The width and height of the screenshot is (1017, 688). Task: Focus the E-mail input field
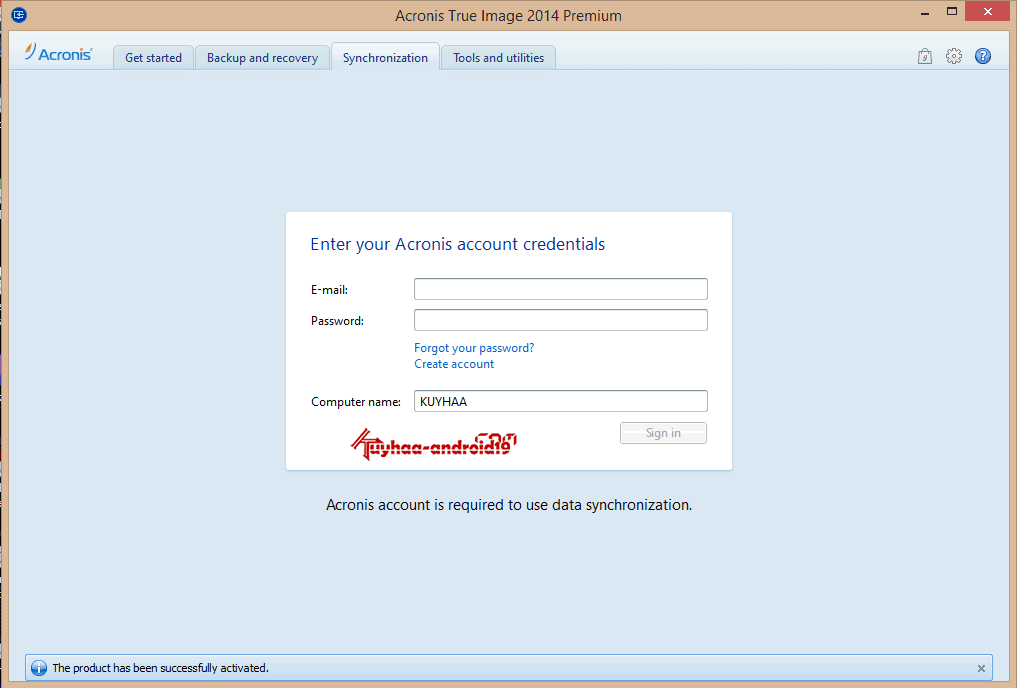(x=560, y=289)
